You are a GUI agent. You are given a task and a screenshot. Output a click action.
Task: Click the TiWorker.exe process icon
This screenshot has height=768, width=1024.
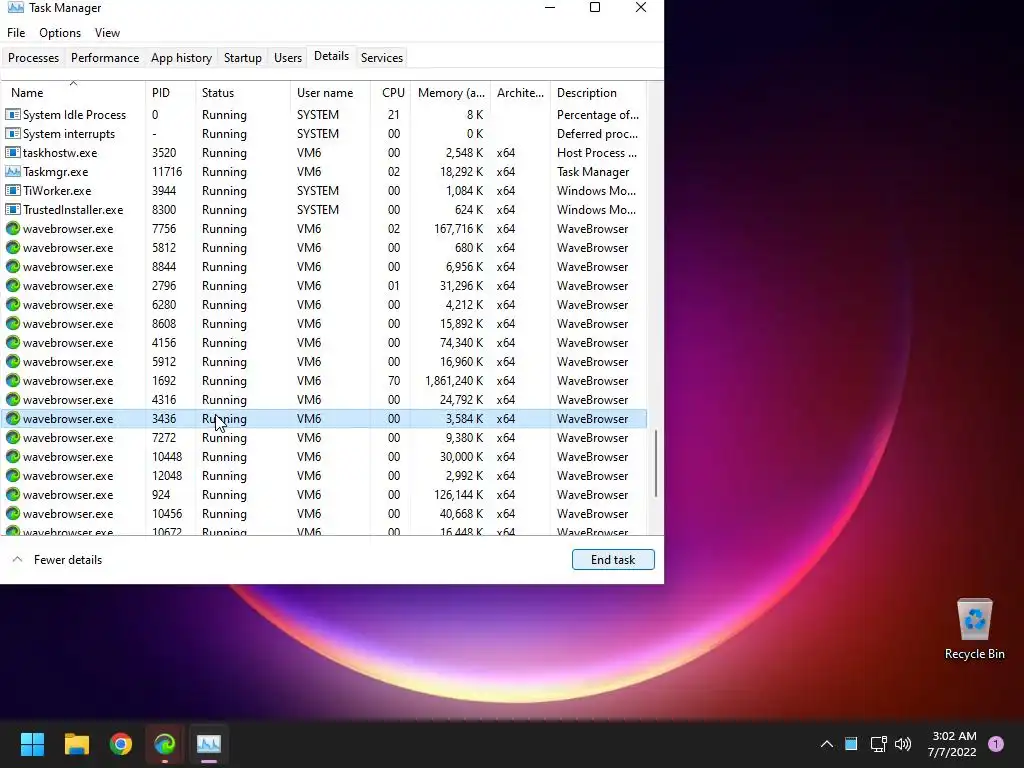pyautogui.click(x=12, y=190)
